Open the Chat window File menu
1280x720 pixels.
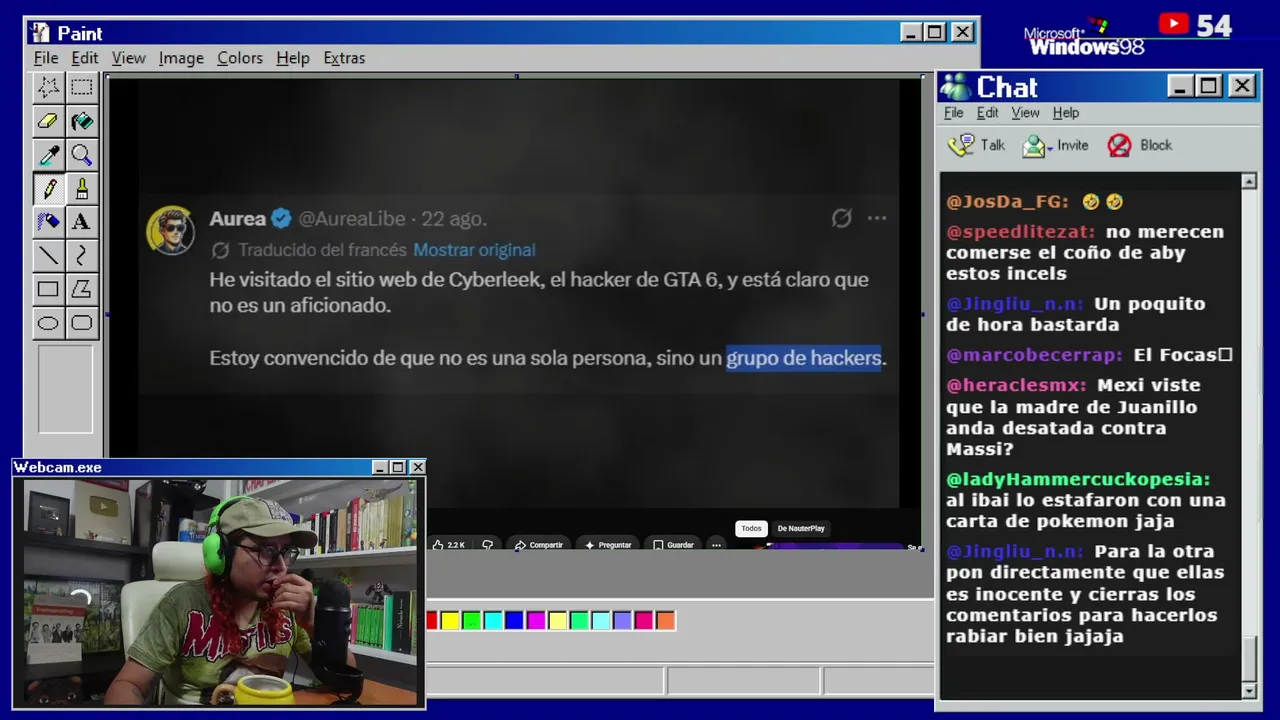click(954, 113)
